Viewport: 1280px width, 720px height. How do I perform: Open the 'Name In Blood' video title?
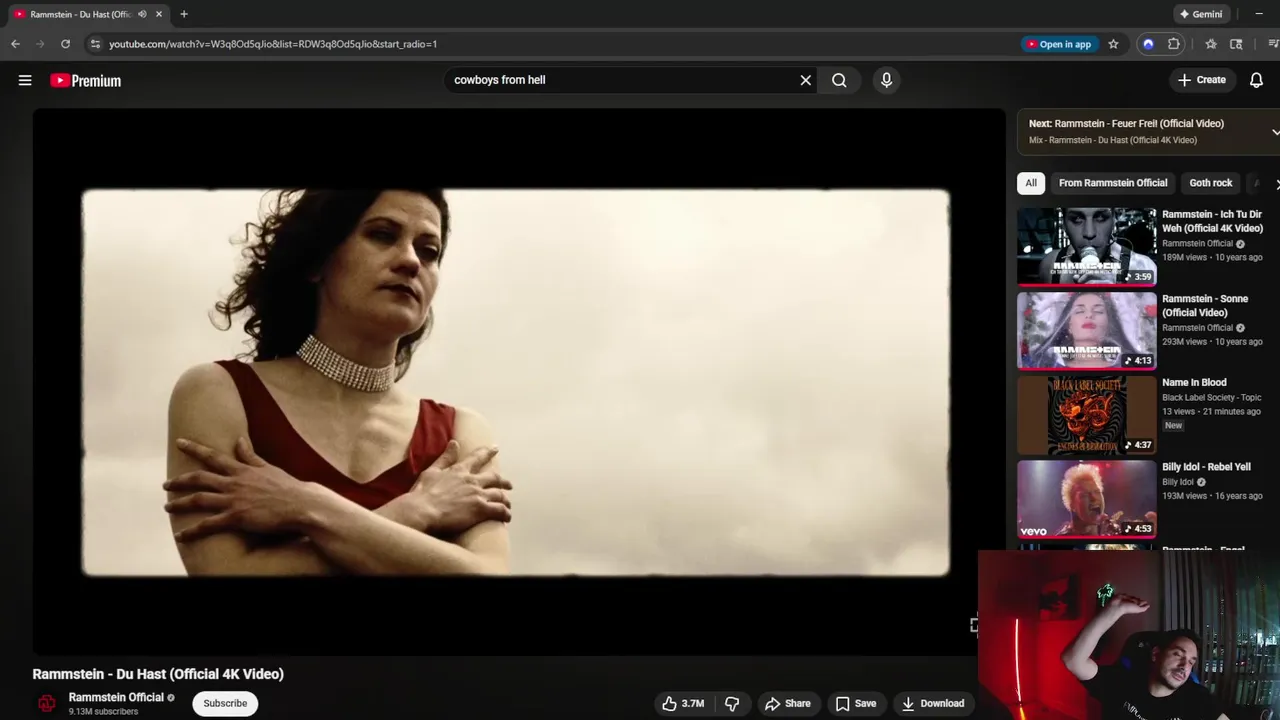click(x=1194, y=382)
